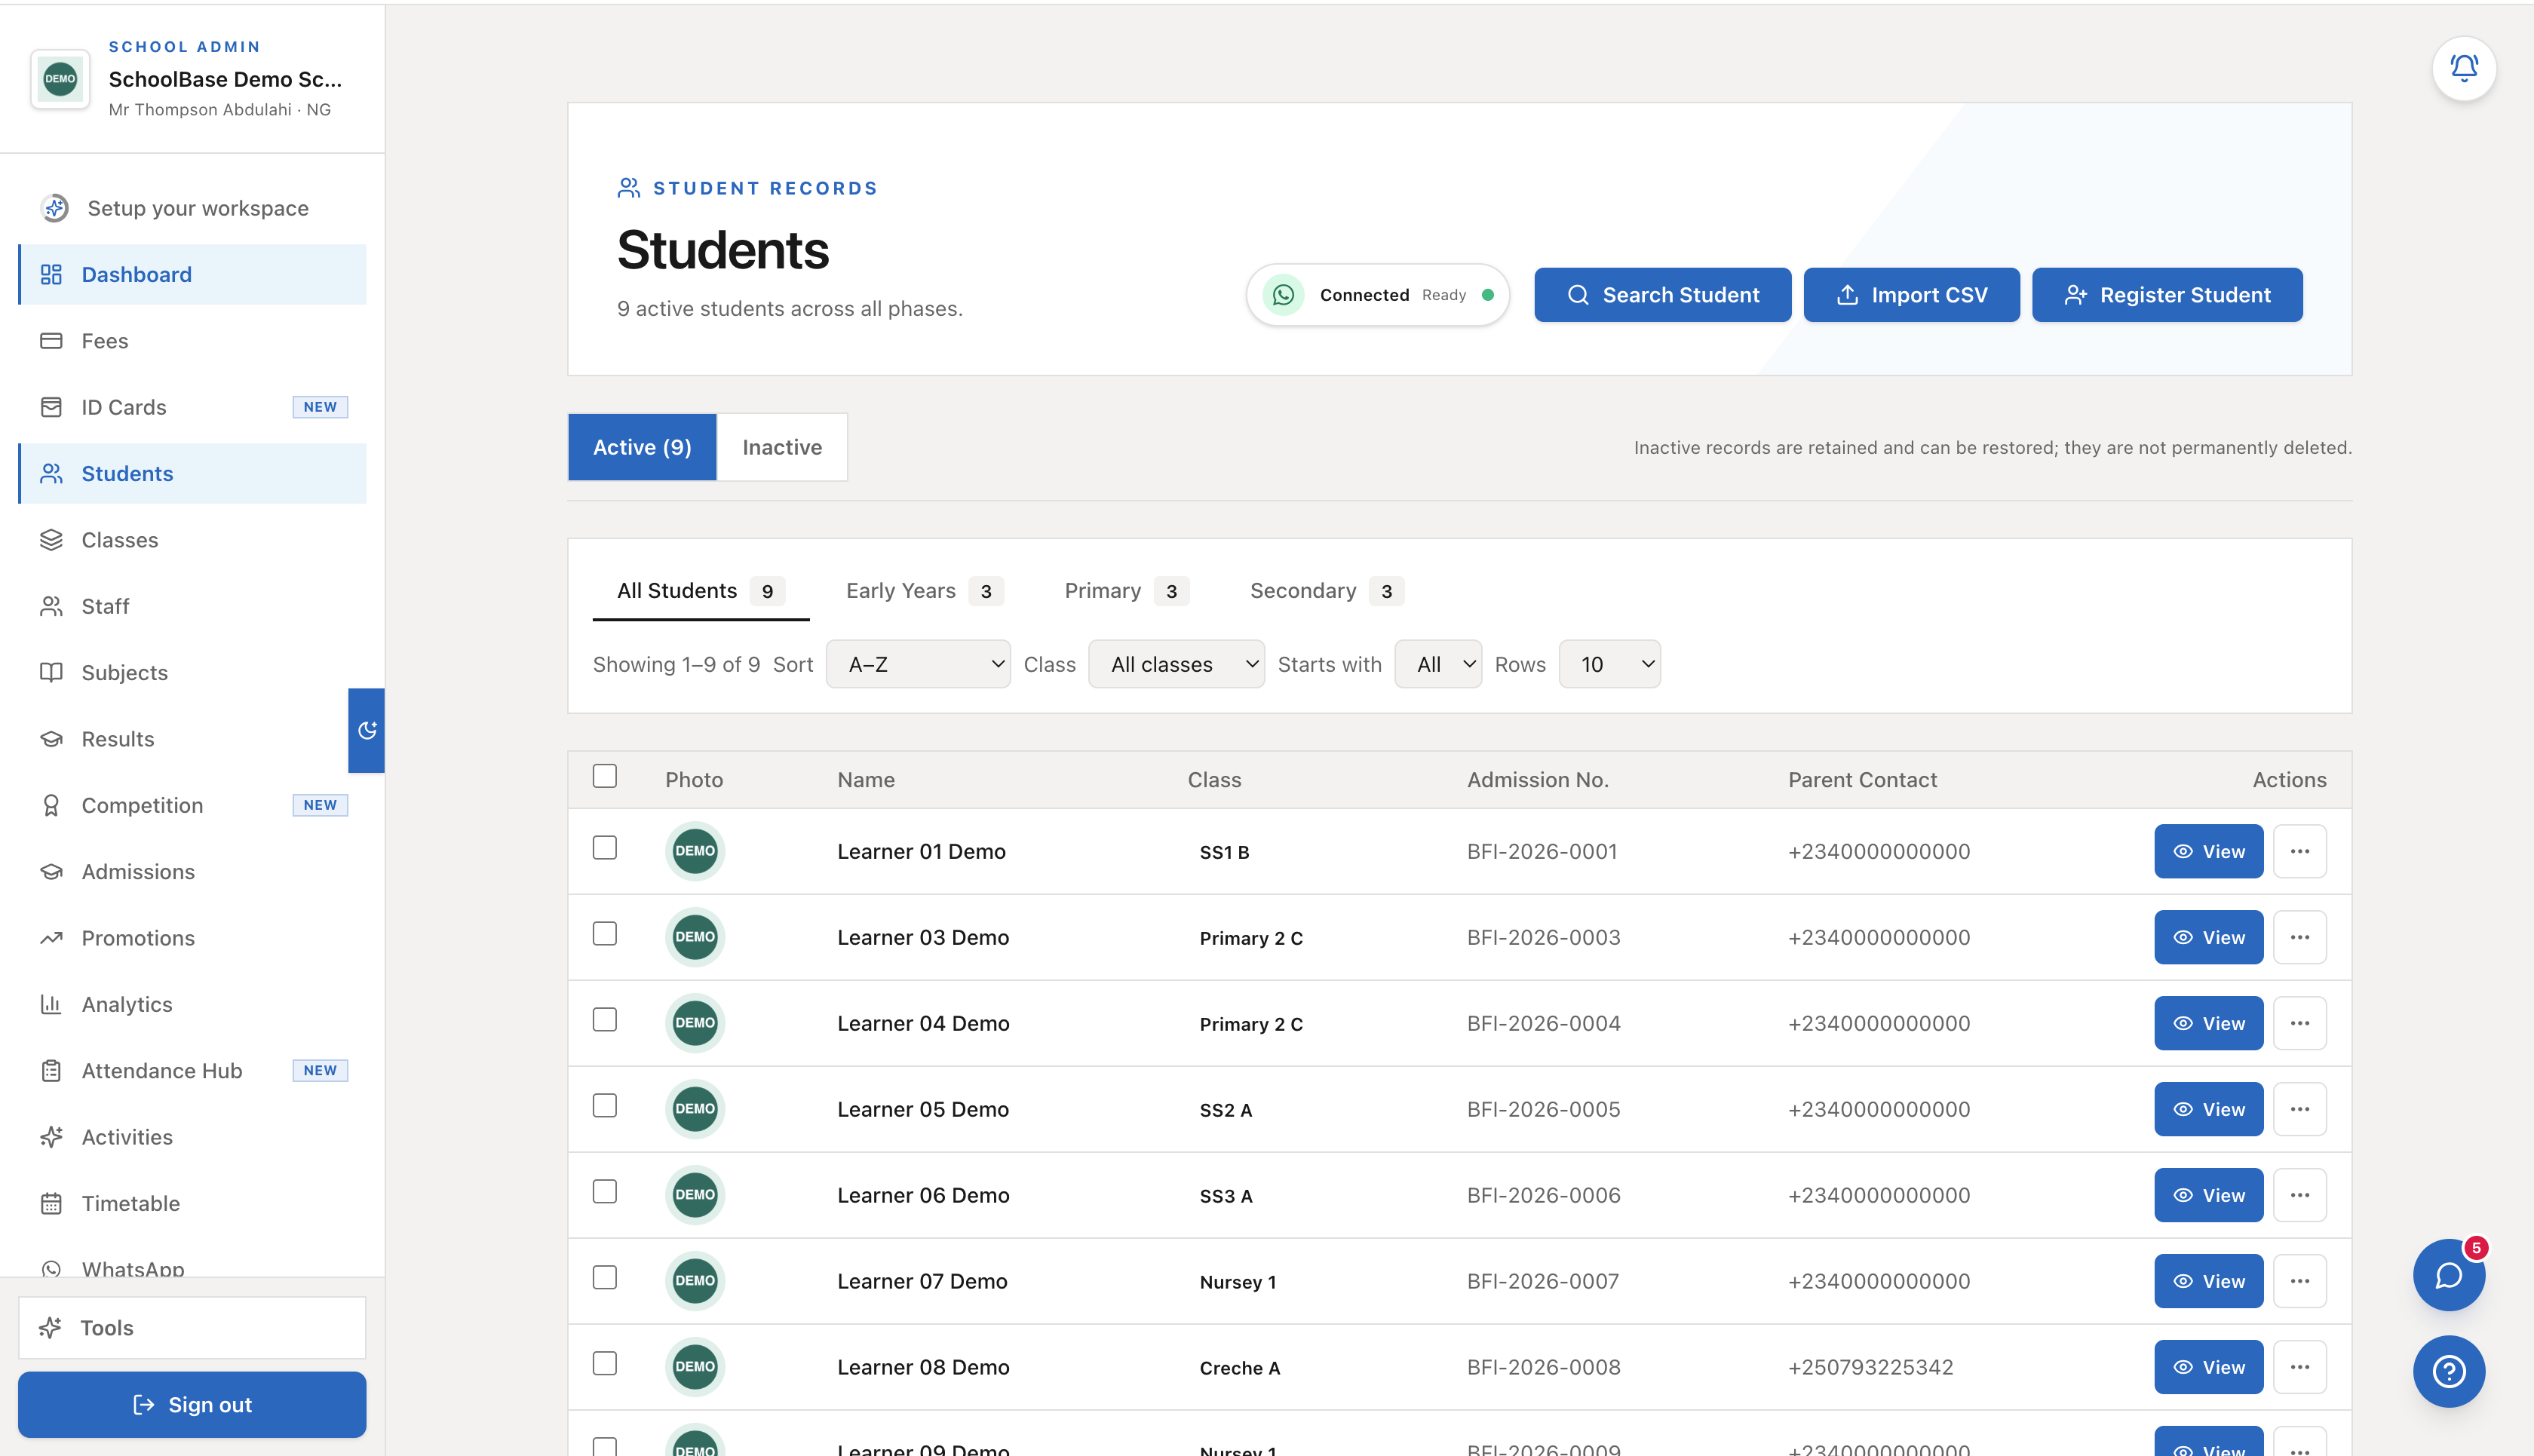
Task: Click the Activities sparkle icon
Action: 51,1137
